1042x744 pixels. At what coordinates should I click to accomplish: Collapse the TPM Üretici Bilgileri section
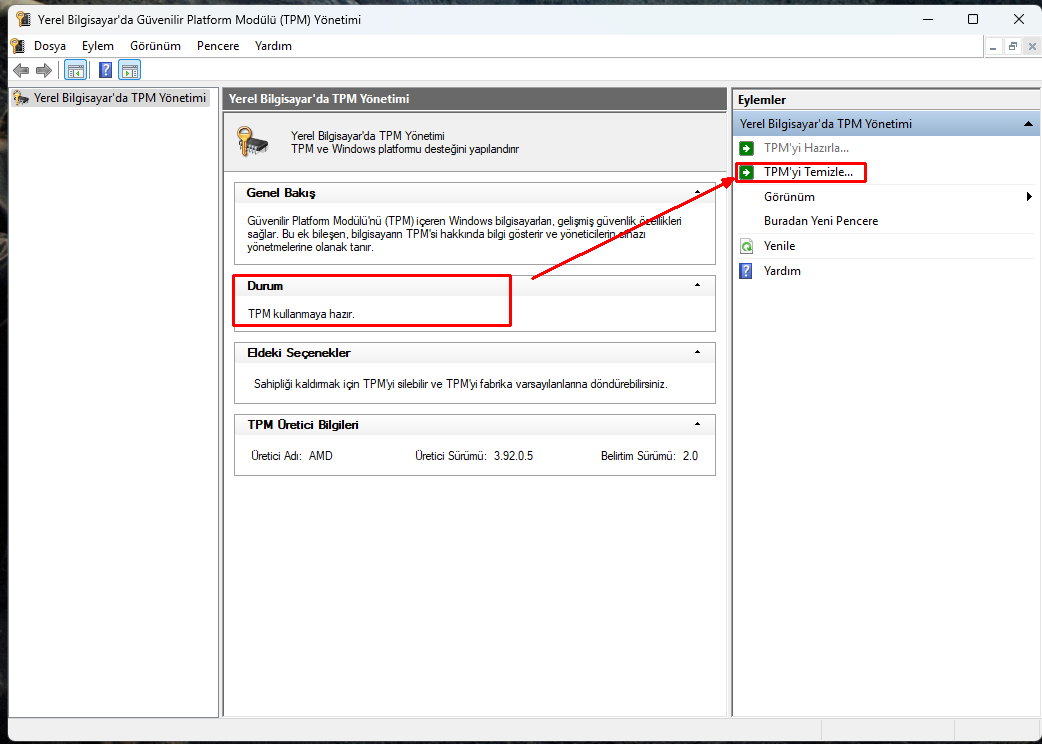point(697,424)
